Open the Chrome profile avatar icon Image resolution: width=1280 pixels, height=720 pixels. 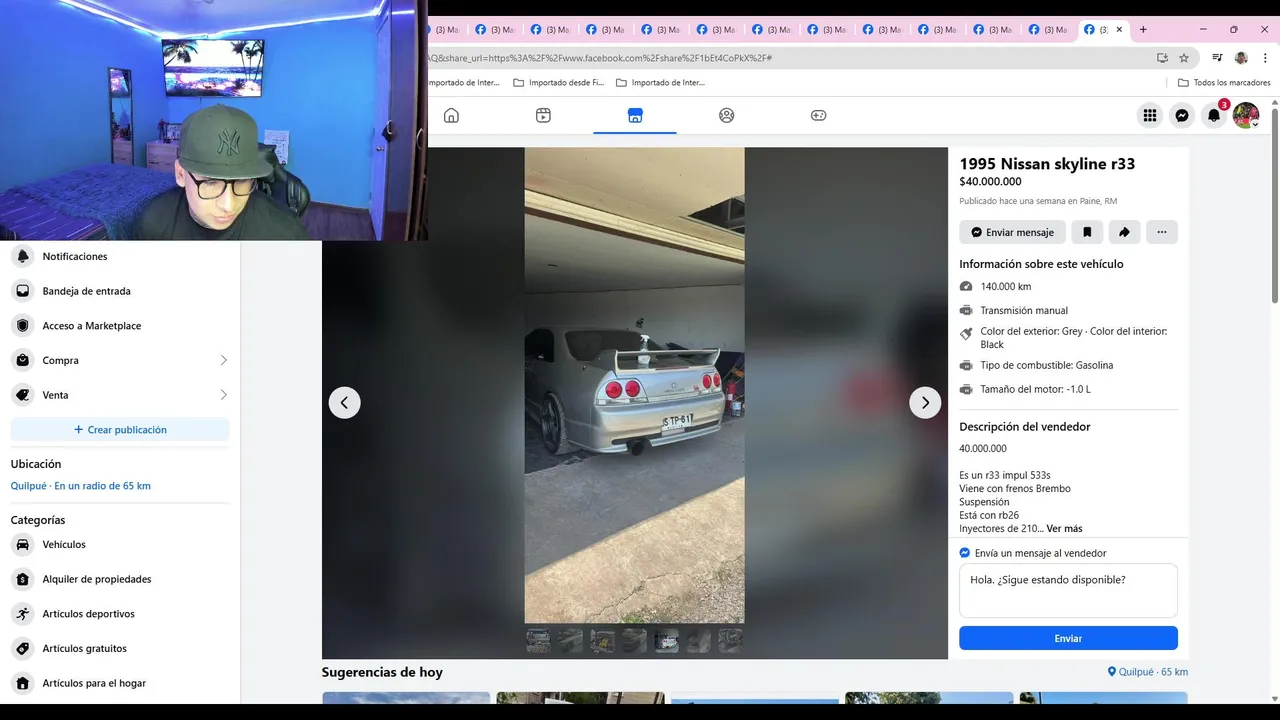[x=1241, y=58]
